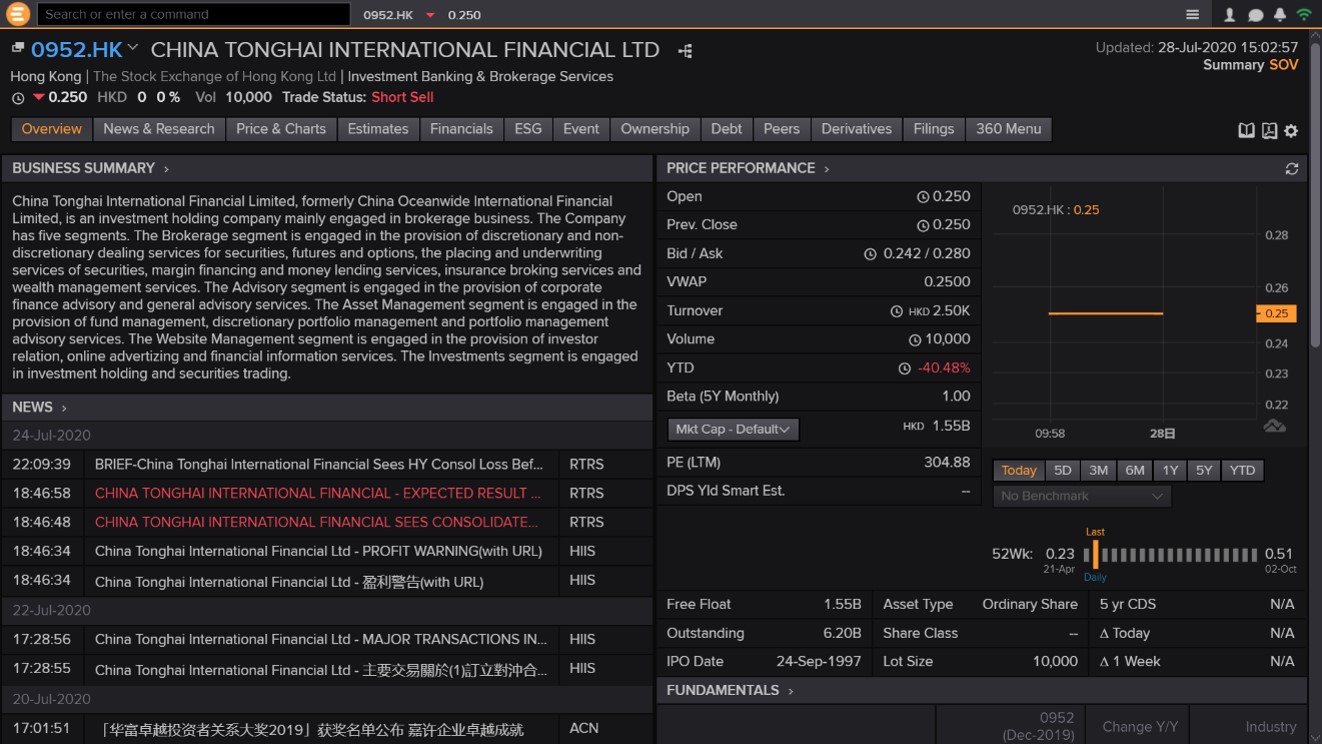Image resolution: width=1322 pixels, height=744 pixels.
Task: Select the 5Y chart range
Action: pos(1203,470)
